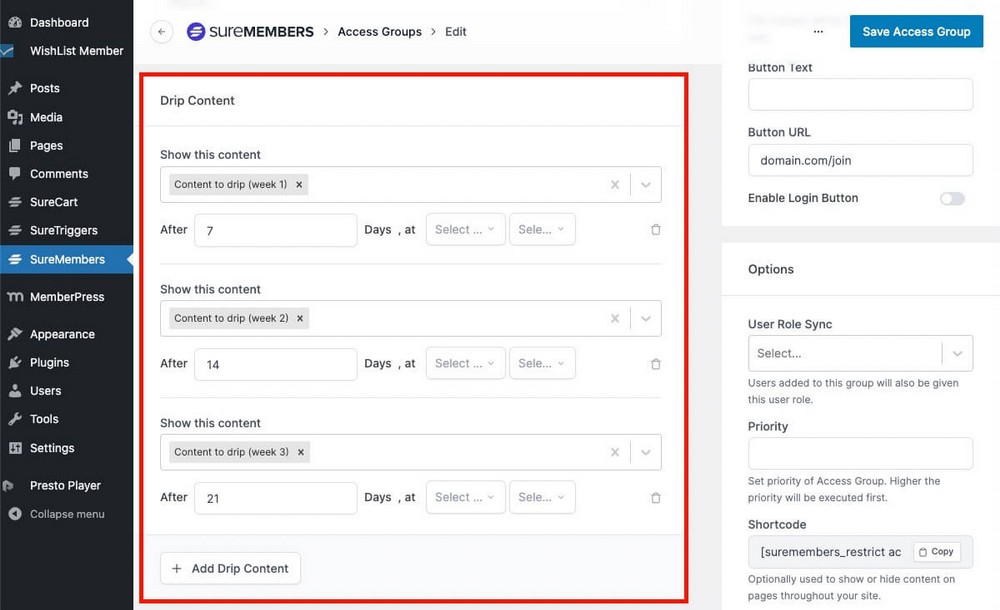Open second time select for 14-day drip
The width and height of the screenshot is (1000, 610).
click(542, 363)
